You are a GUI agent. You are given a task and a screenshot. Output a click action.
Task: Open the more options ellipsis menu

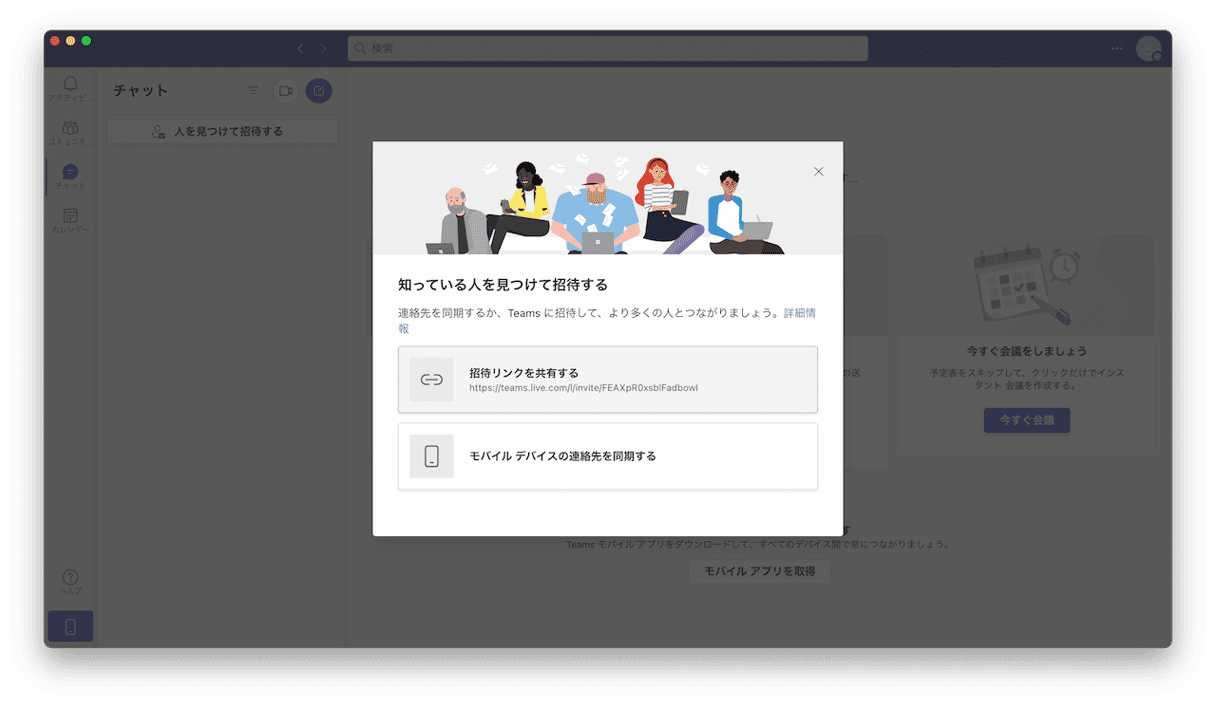point(1117,48)
